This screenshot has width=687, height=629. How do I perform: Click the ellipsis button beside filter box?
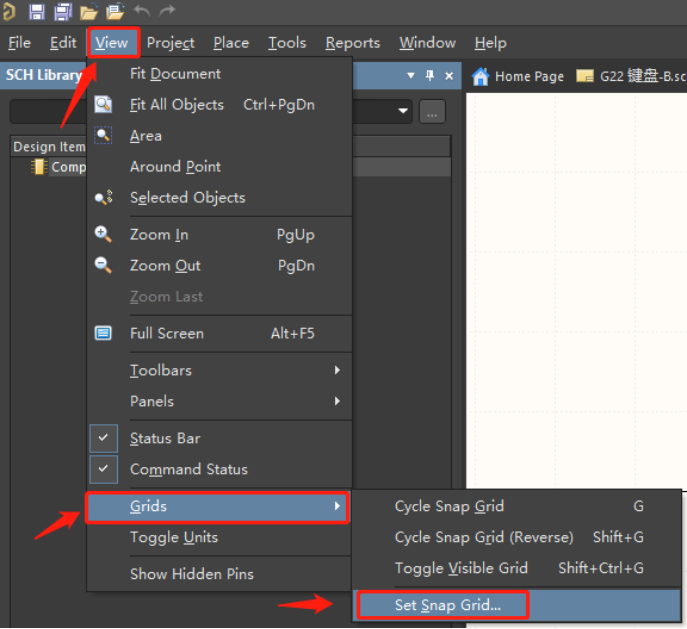pyautogui.click(x=432, y=112)
